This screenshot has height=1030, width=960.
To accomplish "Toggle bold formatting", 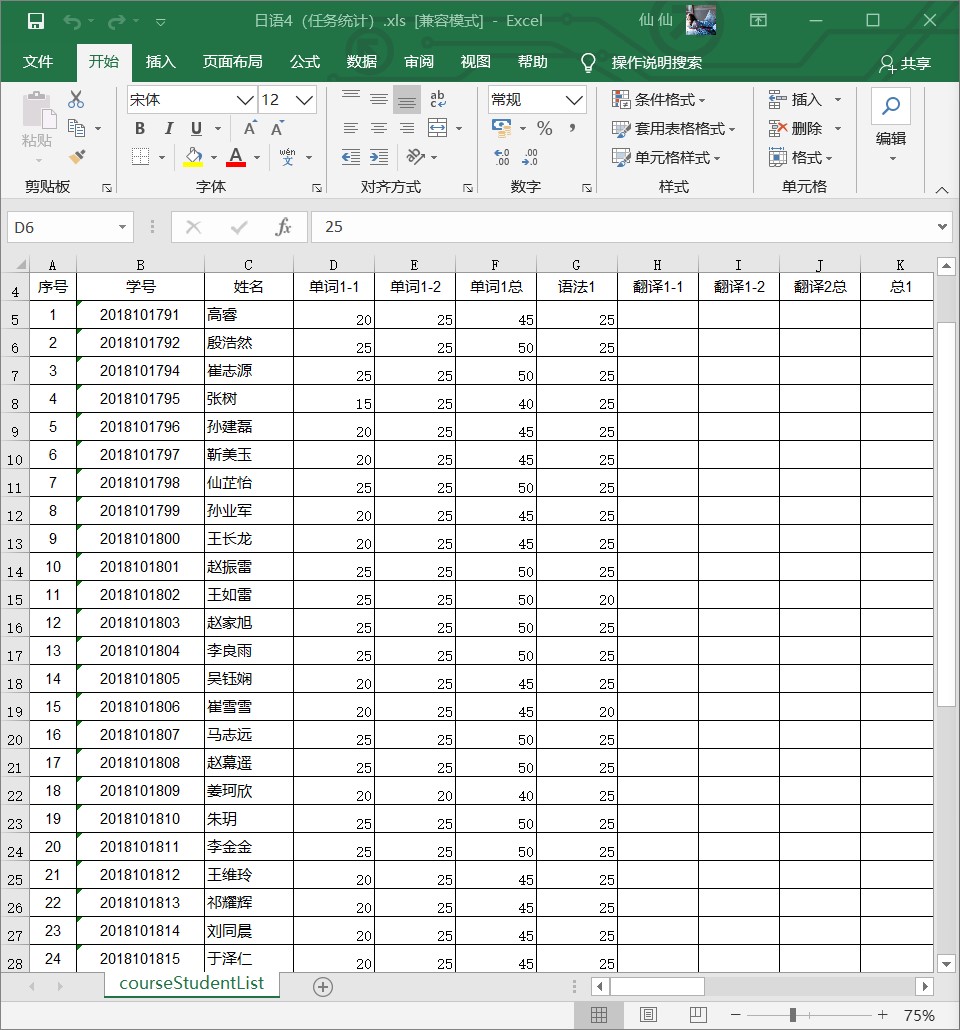I will point(140,128).
